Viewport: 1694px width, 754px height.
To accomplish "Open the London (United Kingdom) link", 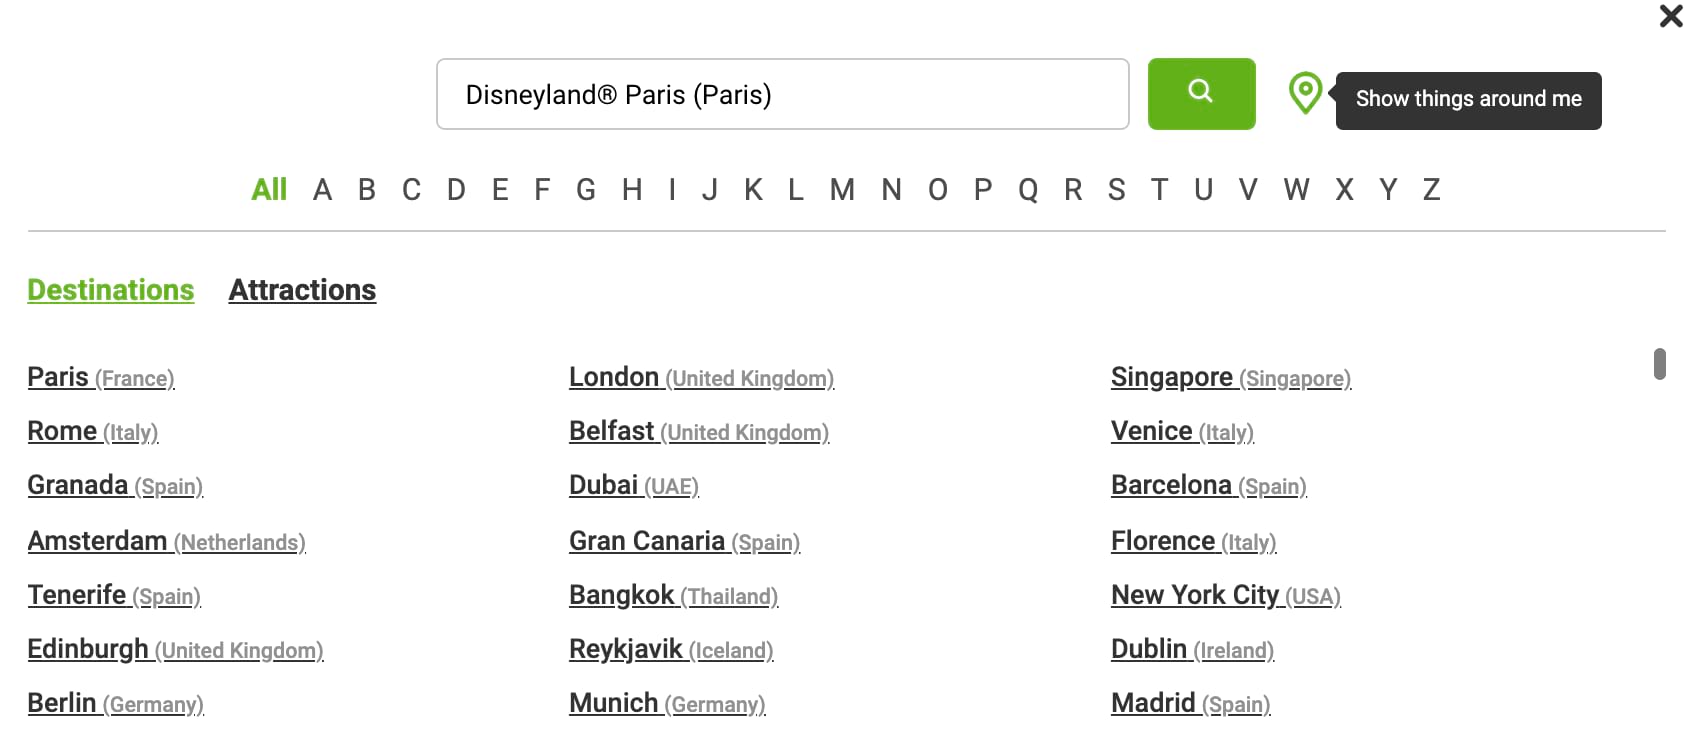I will [702, 377].
